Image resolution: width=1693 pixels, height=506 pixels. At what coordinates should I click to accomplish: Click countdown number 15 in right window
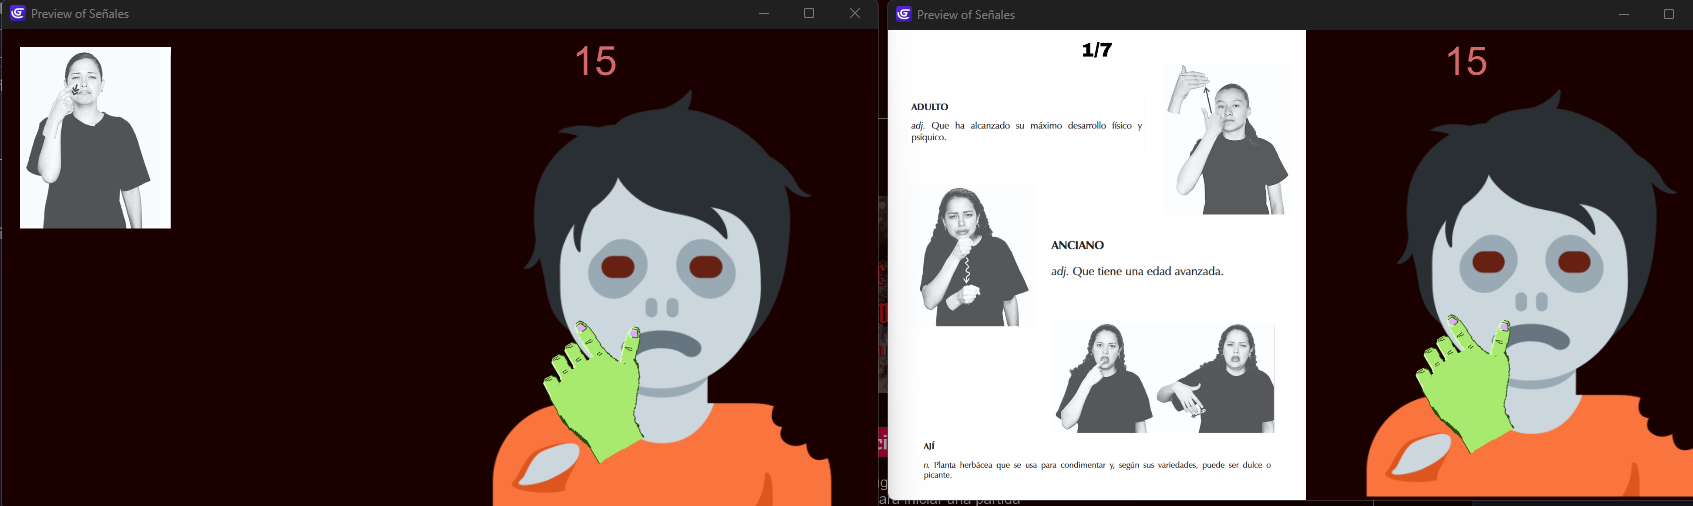[1466, 62]
